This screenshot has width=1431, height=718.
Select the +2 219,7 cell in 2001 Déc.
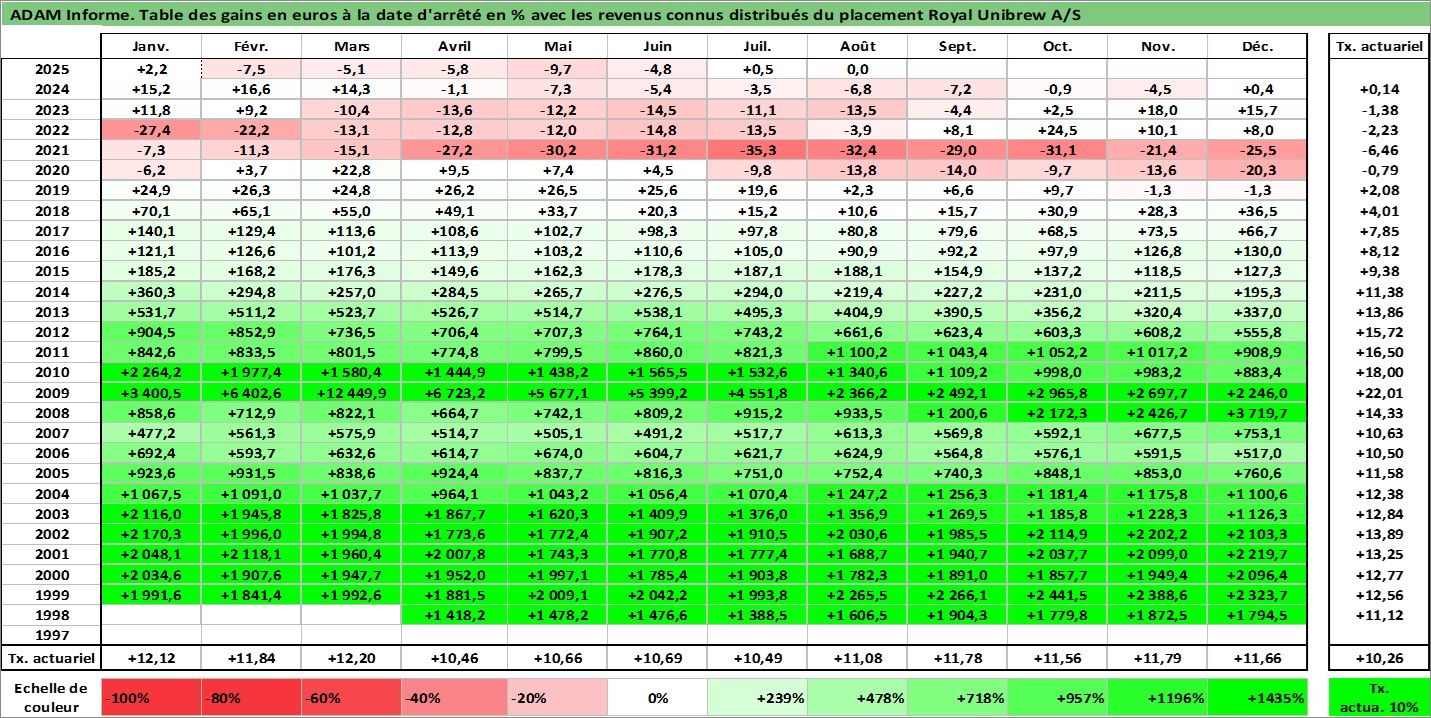[1258, 555]
